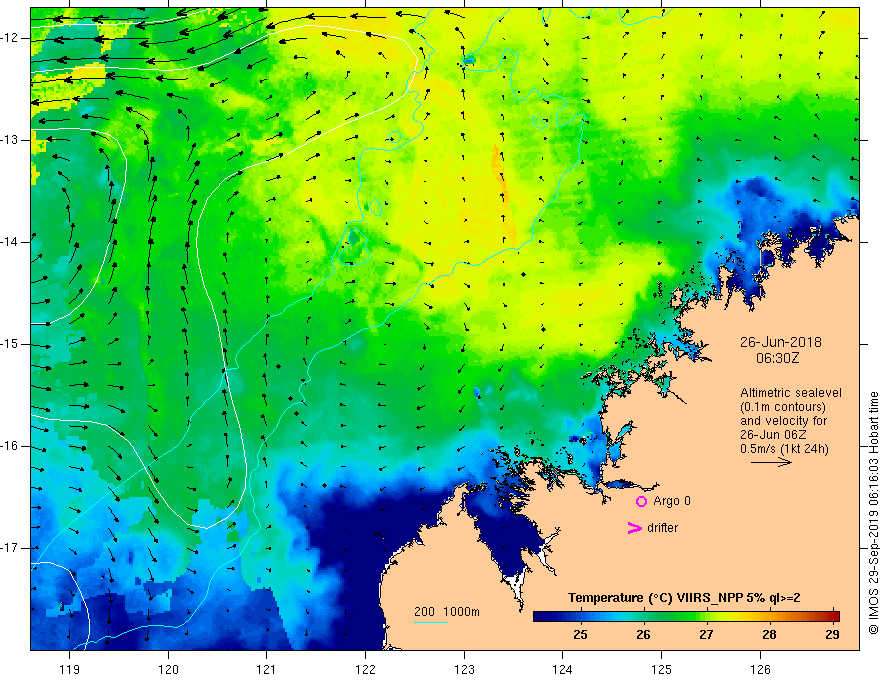Click the 0.5m/s velocity reference arrow

pyautogui.click(x=771, y=462)
